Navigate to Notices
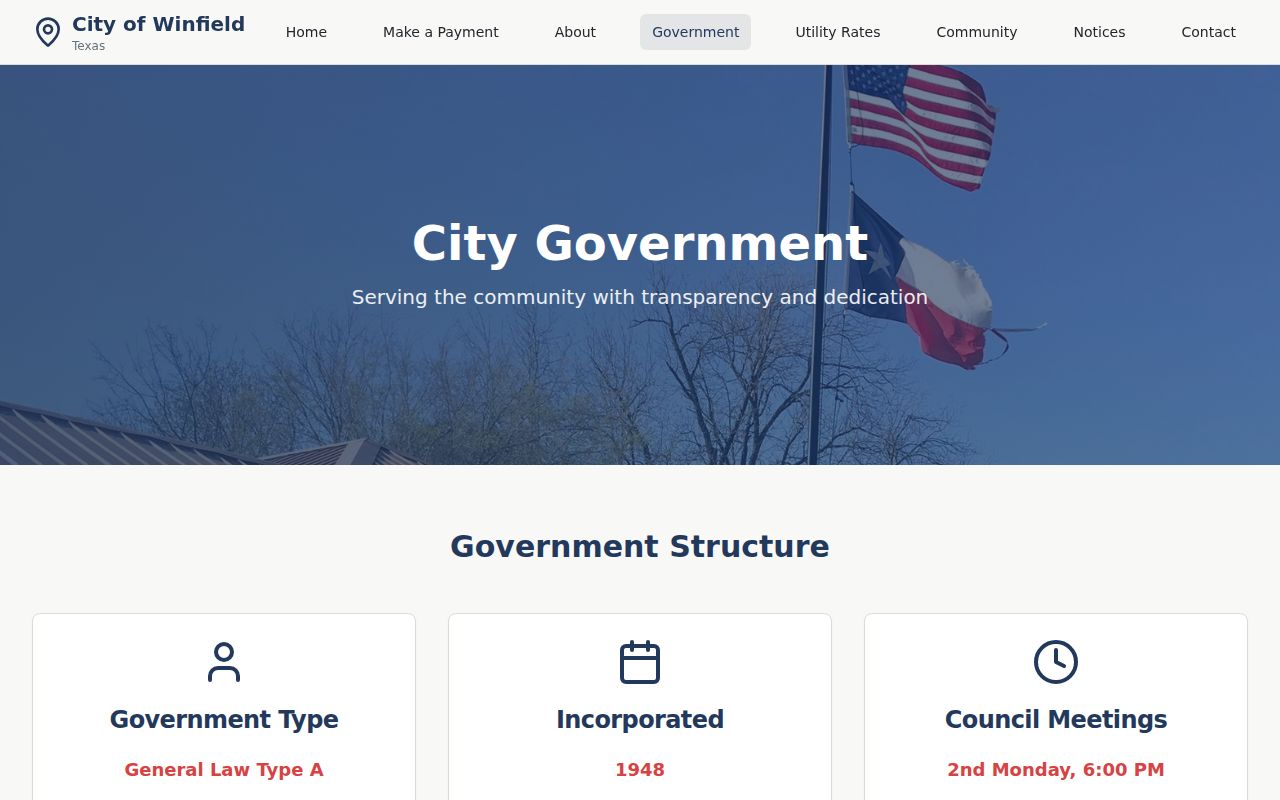1280x800 pixels. (x=1099, y=32)
